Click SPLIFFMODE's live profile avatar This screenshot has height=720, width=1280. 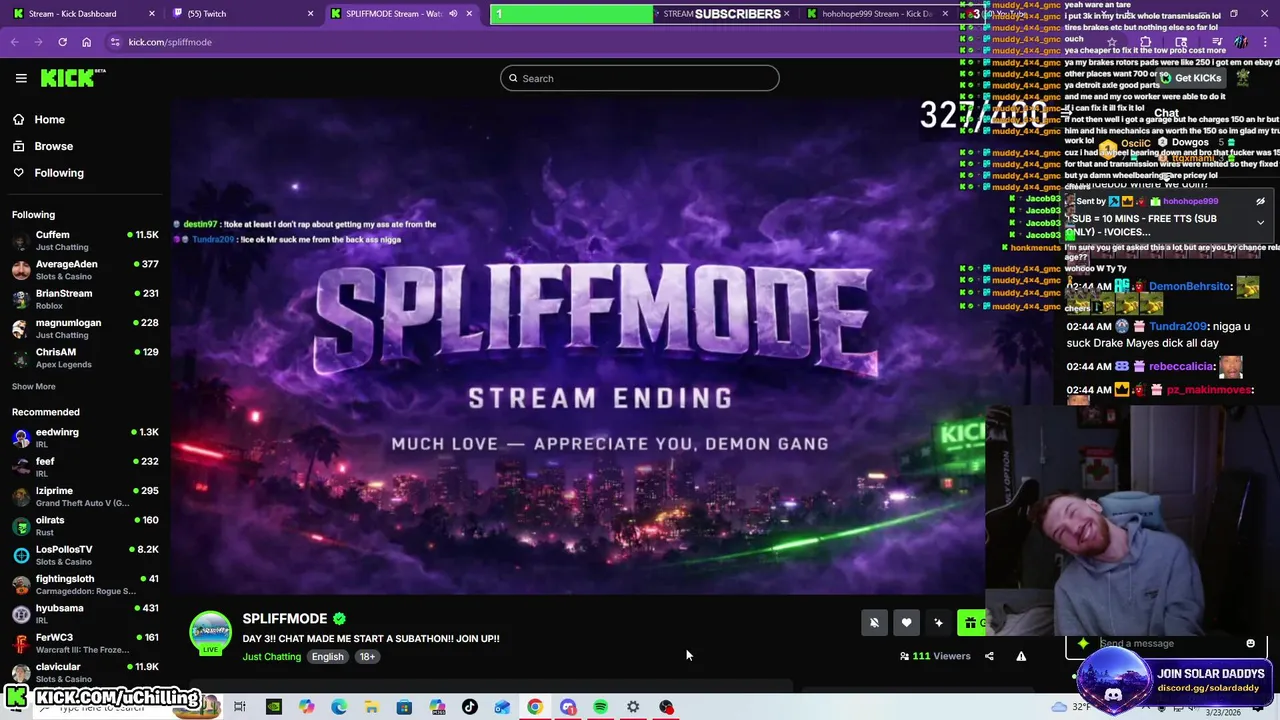coord(210,633)
